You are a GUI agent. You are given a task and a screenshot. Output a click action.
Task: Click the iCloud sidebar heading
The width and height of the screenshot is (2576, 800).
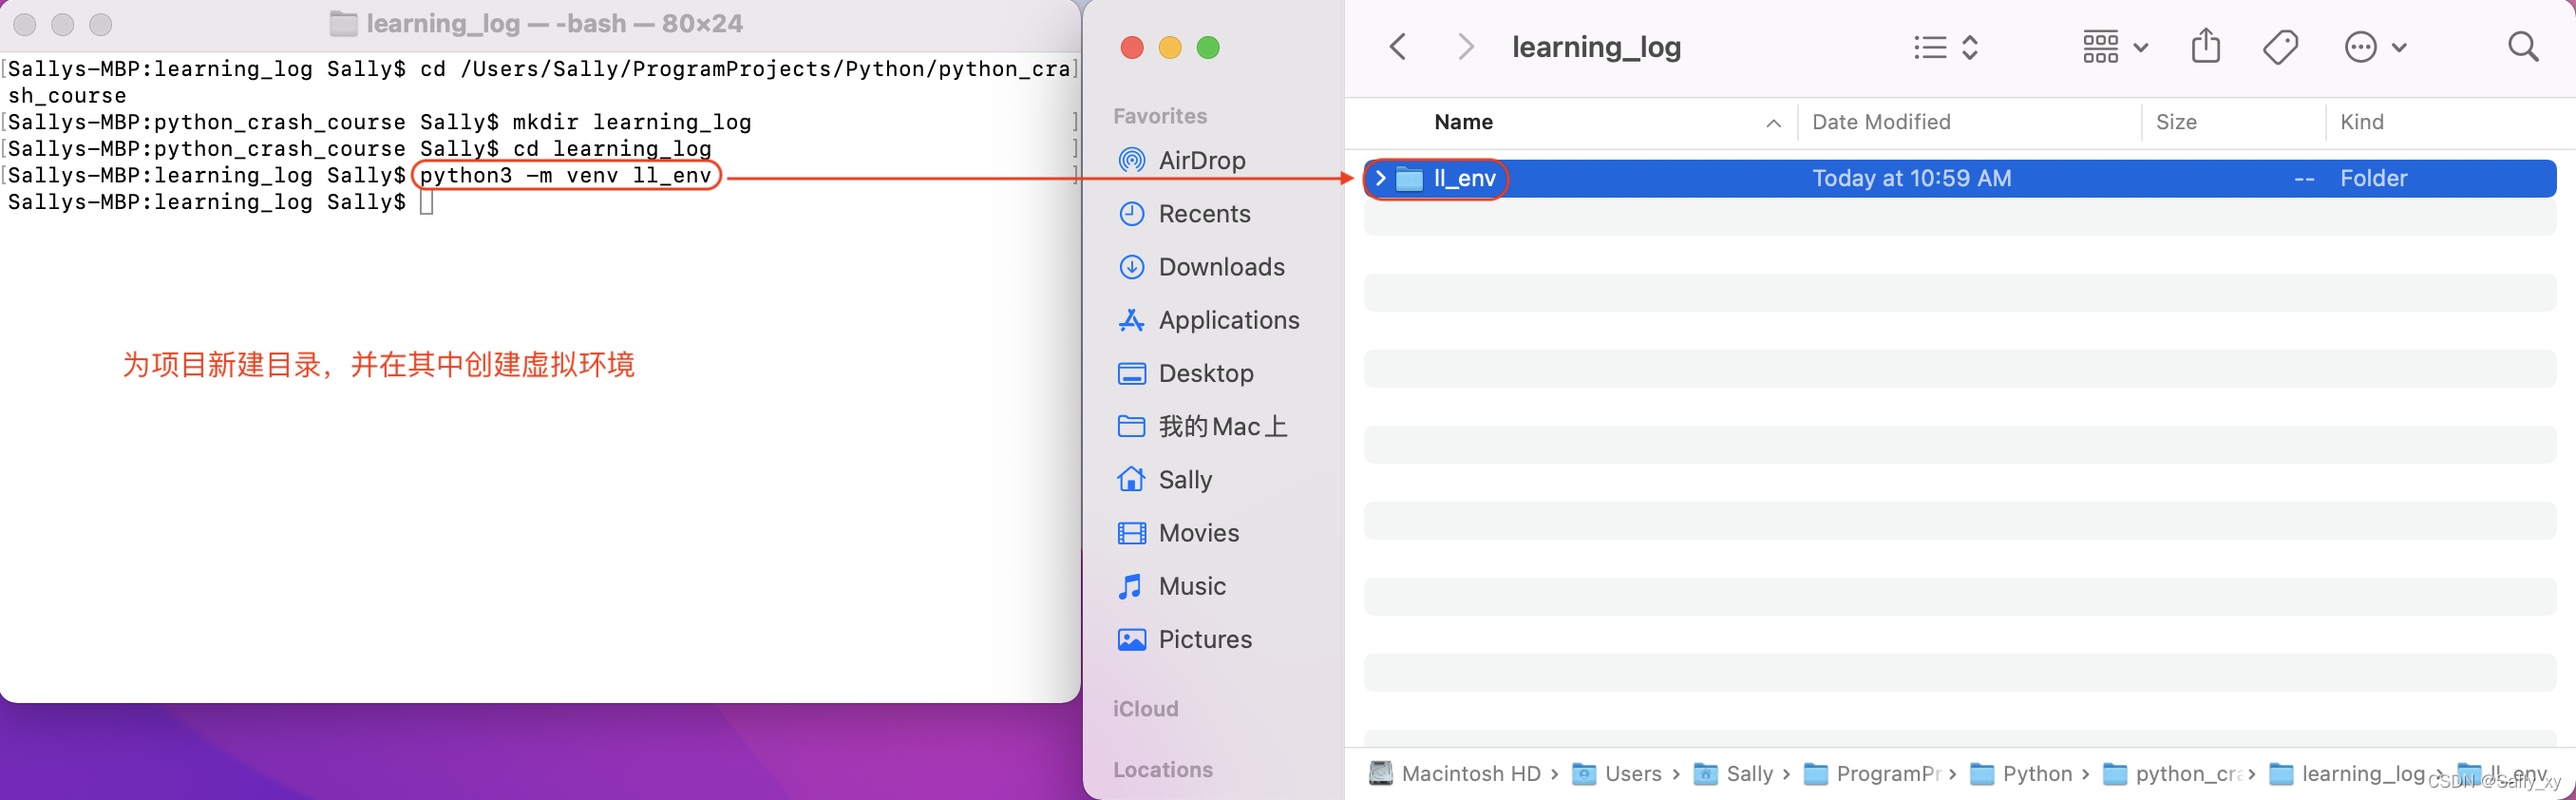(x=1145, y=708)
